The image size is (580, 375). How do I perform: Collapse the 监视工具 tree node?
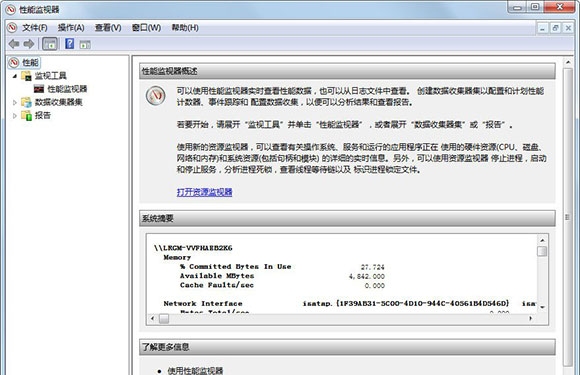[15, 76]
